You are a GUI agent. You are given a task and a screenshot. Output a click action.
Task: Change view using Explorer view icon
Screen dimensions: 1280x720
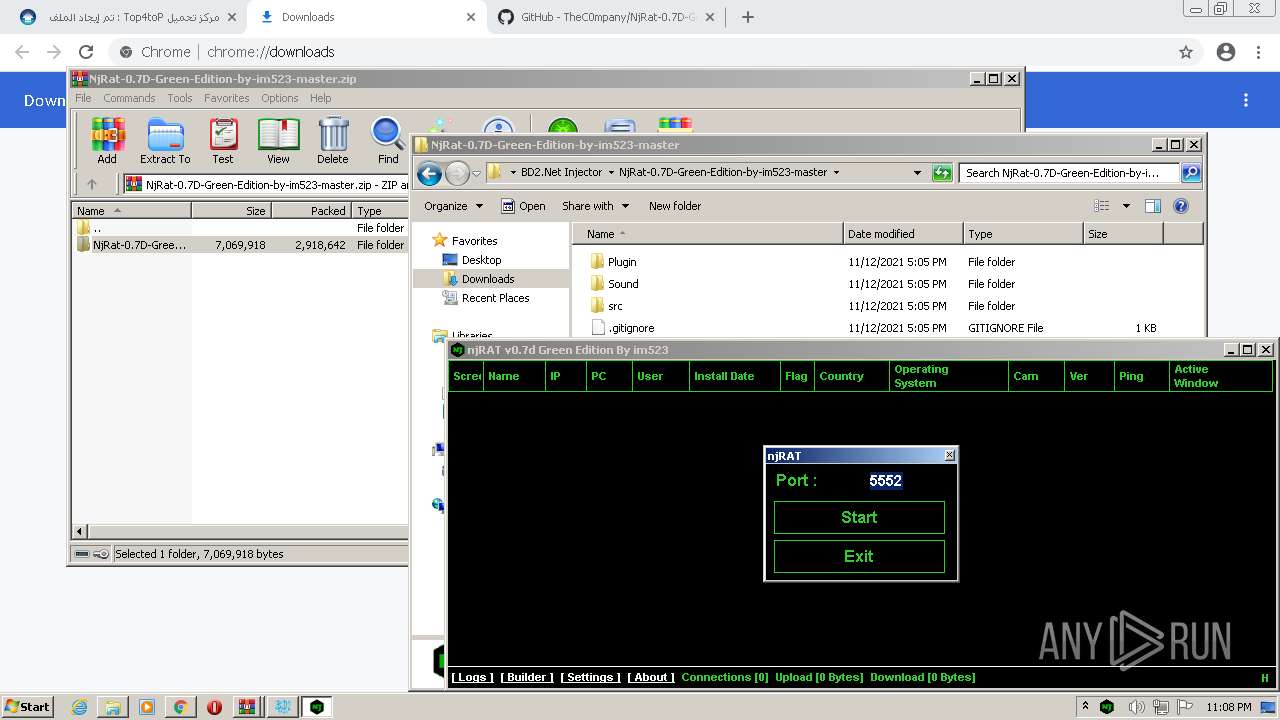click(1102, 206)
